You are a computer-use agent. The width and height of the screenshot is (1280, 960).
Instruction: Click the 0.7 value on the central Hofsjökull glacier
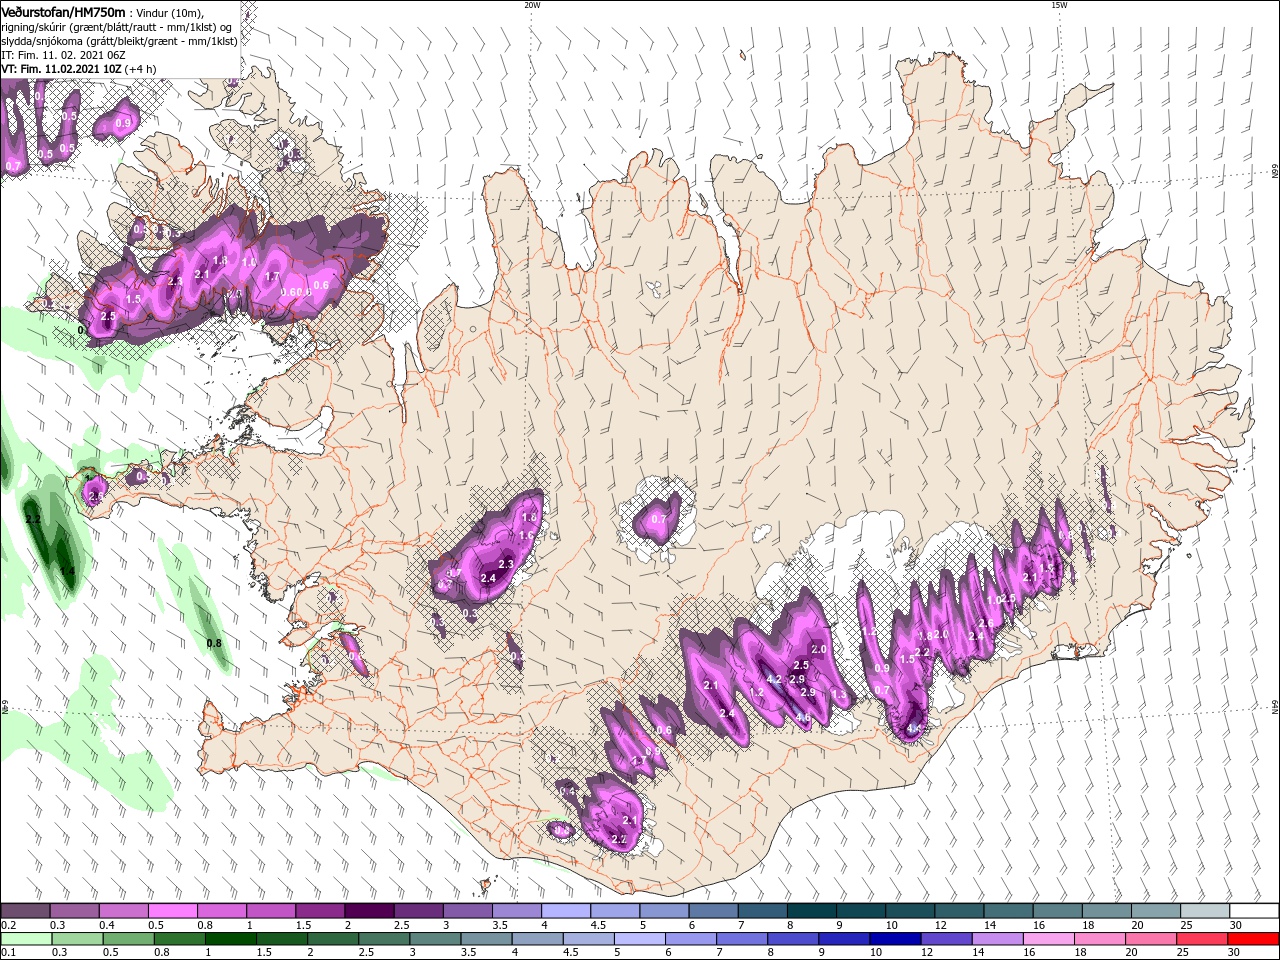tap(659, 519)
